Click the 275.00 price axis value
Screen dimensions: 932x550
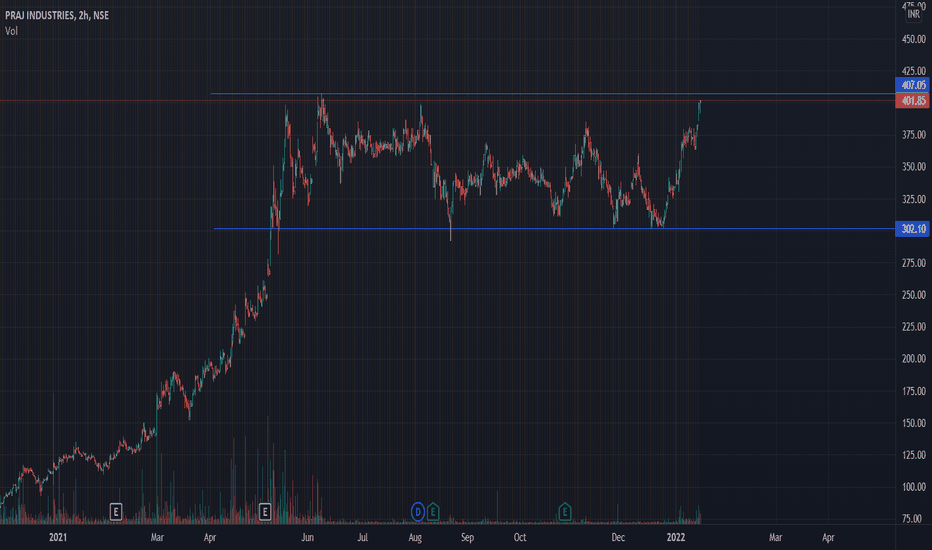pos(914,263)
